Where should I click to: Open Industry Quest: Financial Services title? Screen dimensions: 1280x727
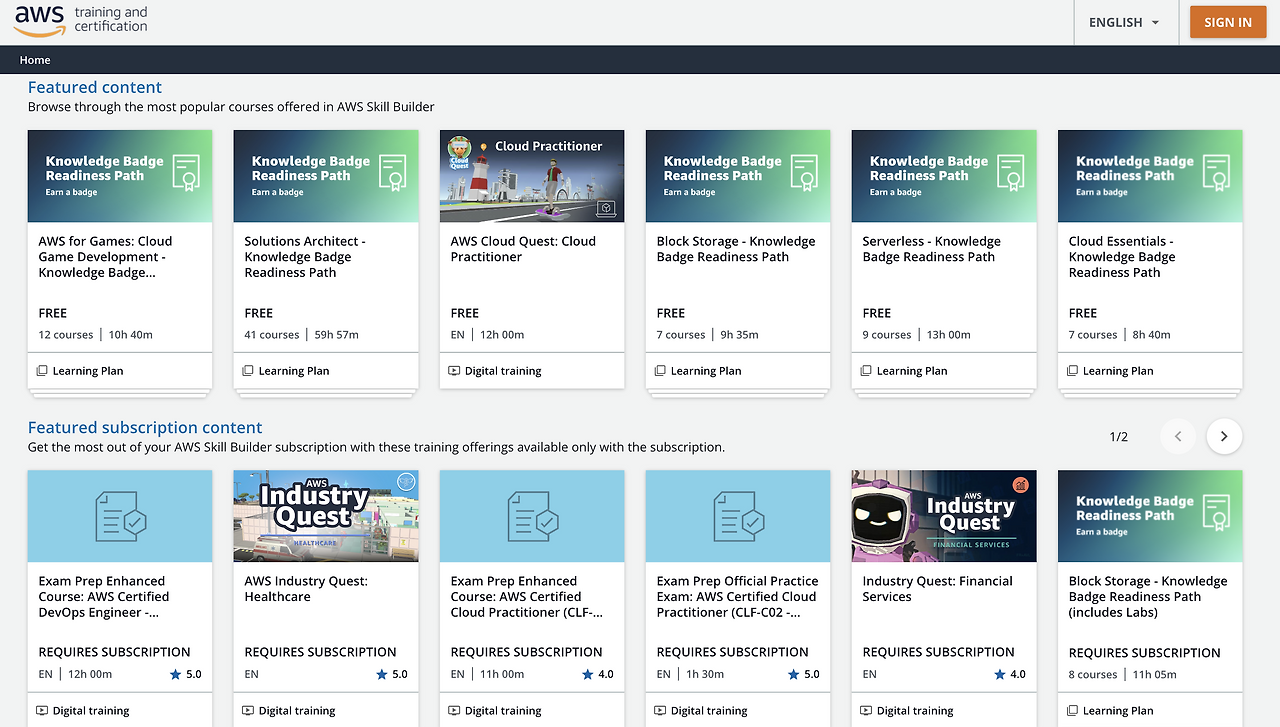click(937, 589)
